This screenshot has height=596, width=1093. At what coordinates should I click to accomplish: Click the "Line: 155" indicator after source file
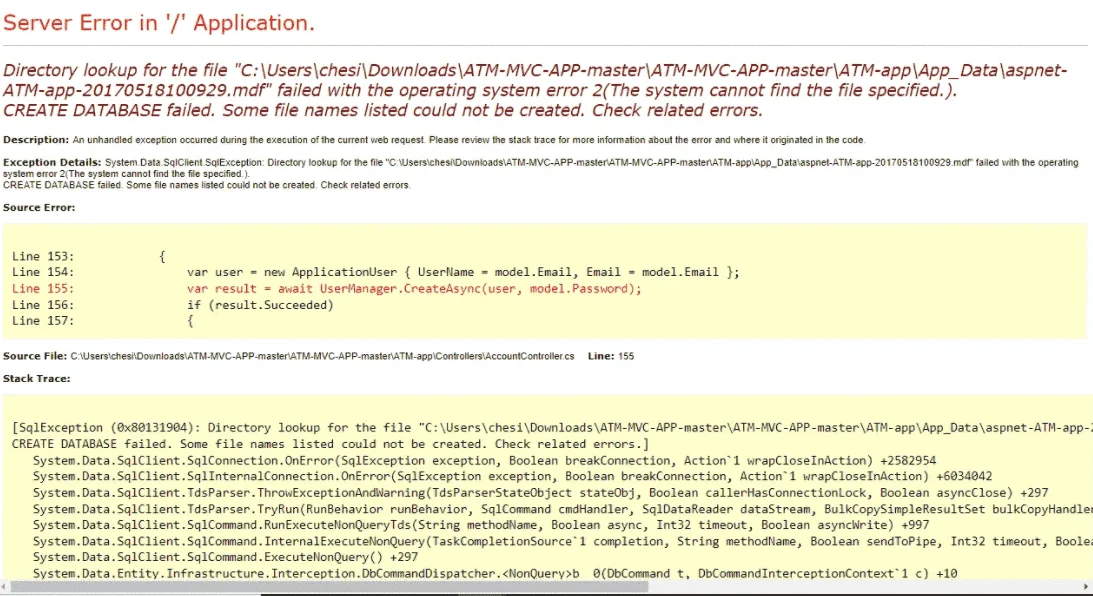(611, 356)
